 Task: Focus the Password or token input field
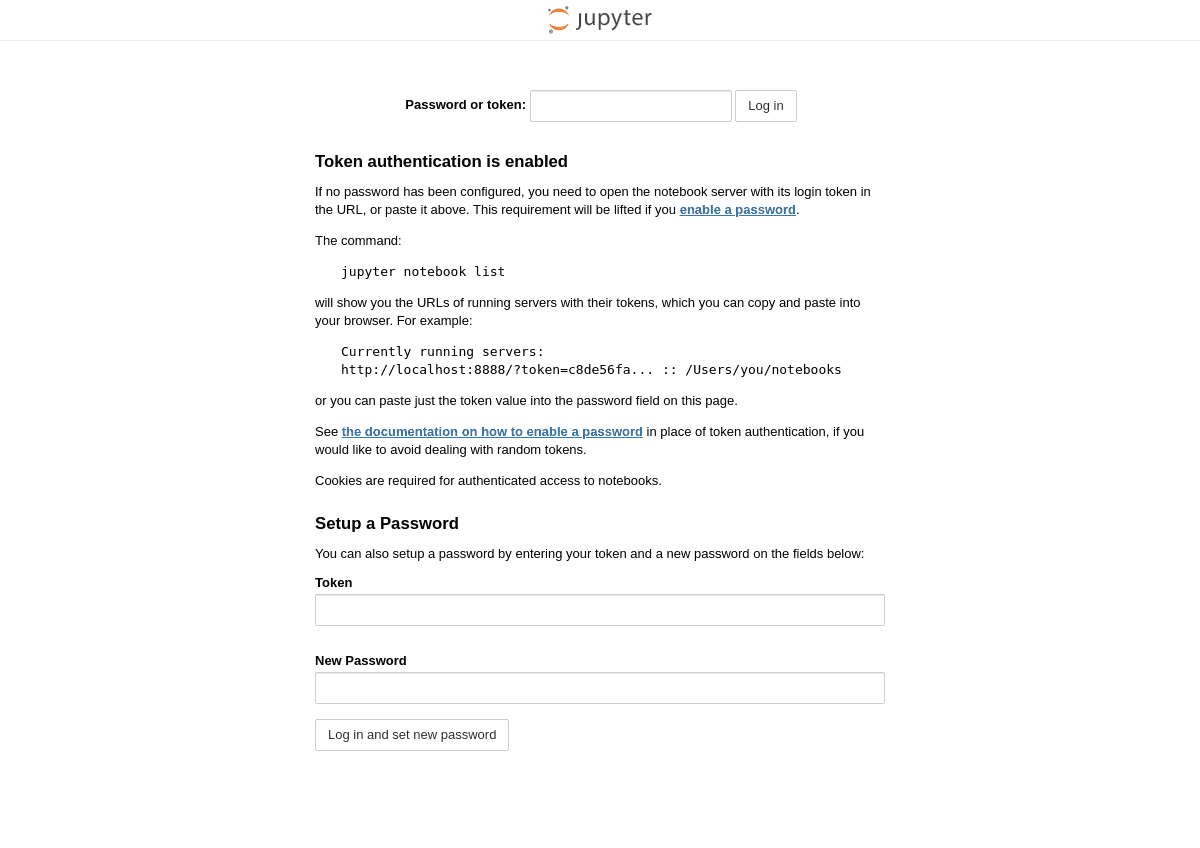point(631,106)
